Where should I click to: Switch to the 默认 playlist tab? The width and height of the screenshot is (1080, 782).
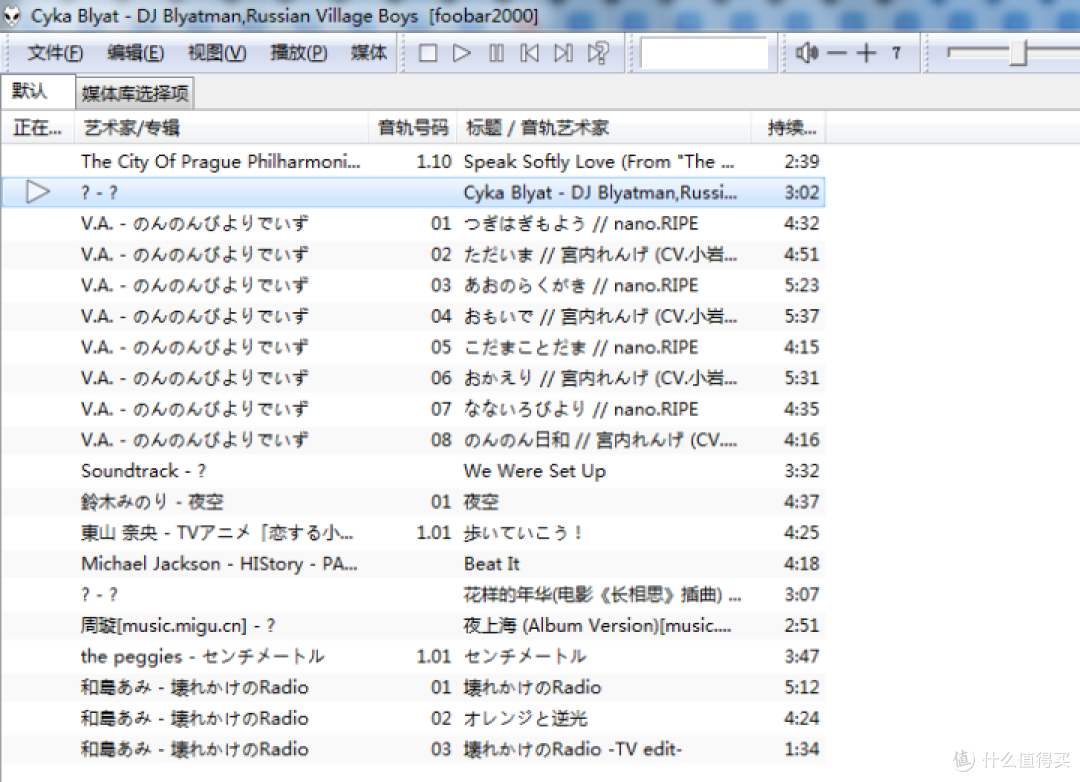(x=38, y=92)
